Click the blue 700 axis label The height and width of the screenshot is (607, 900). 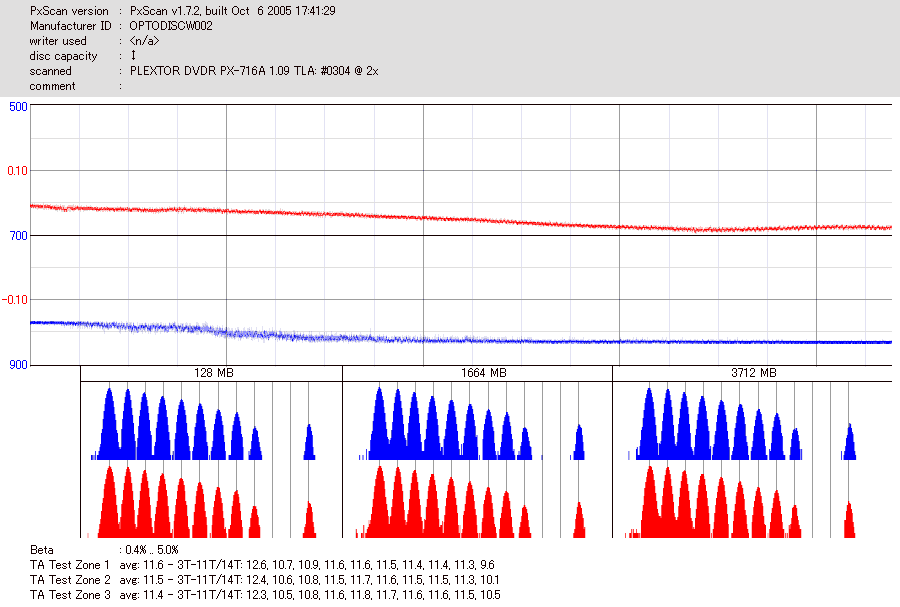(x=18, y=236)
